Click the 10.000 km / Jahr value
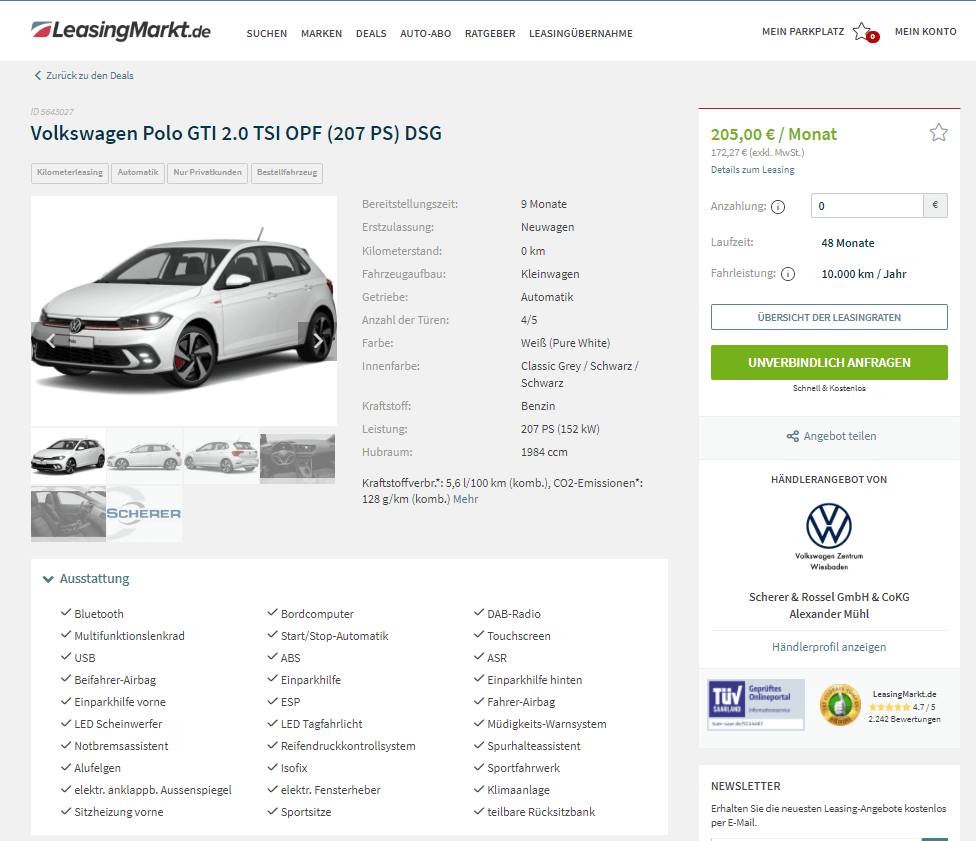Image resolution: width=976 pixels, height=841 pixels. click(864, 275)
